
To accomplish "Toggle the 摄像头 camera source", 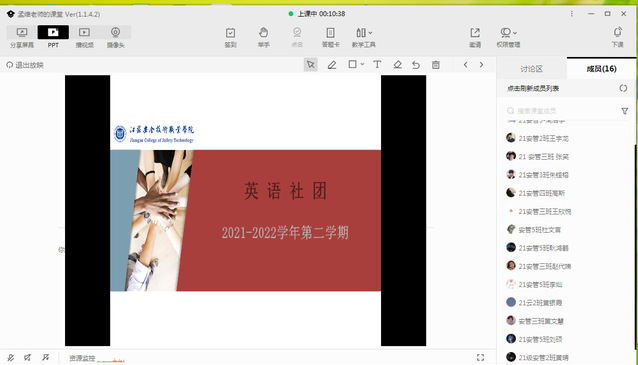I will [116, 37].
